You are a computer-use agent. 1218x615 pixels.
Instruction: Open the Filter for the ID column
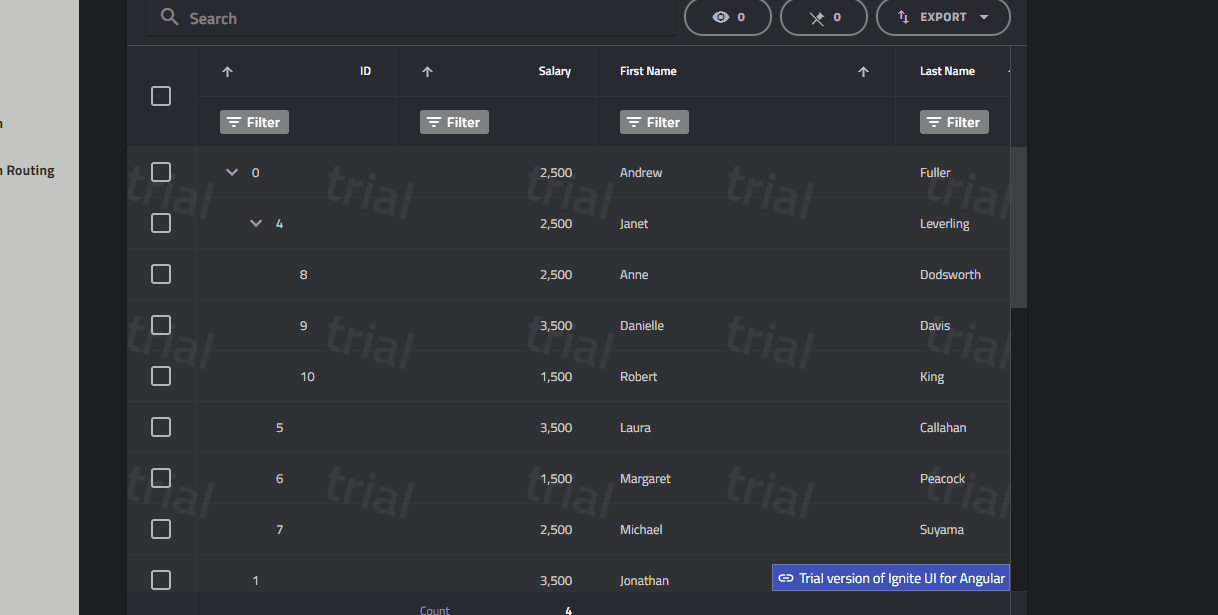point(253,121)
